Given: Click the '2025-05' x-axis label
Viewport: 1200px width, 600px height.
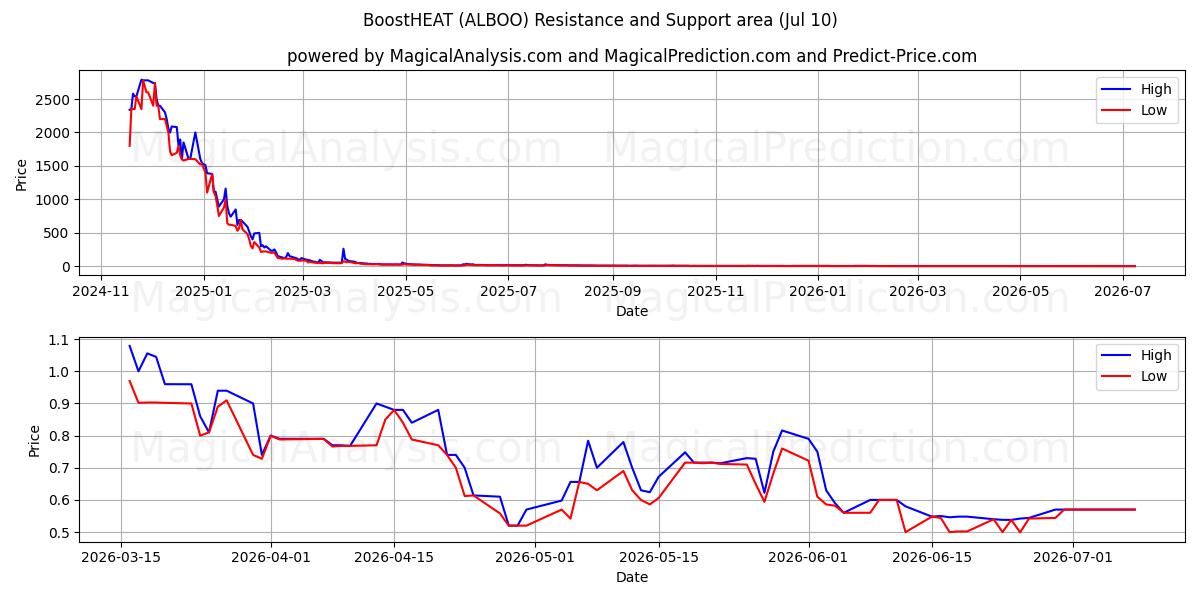Looking at the screenshot, I should click(x=404, y=291).
